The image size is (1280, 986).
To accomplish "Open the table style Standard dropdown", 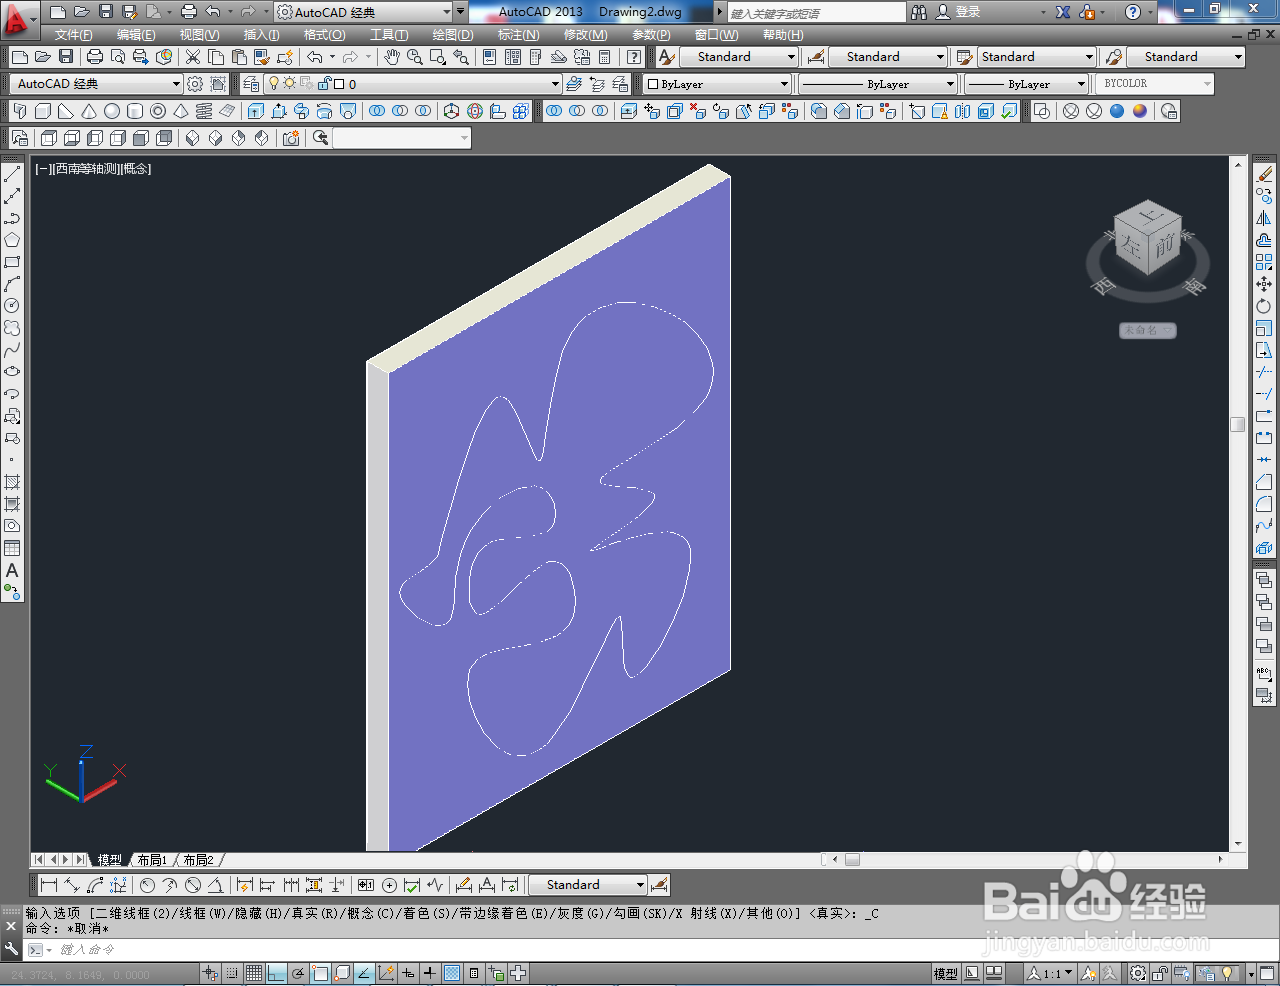I will 1037,57.
